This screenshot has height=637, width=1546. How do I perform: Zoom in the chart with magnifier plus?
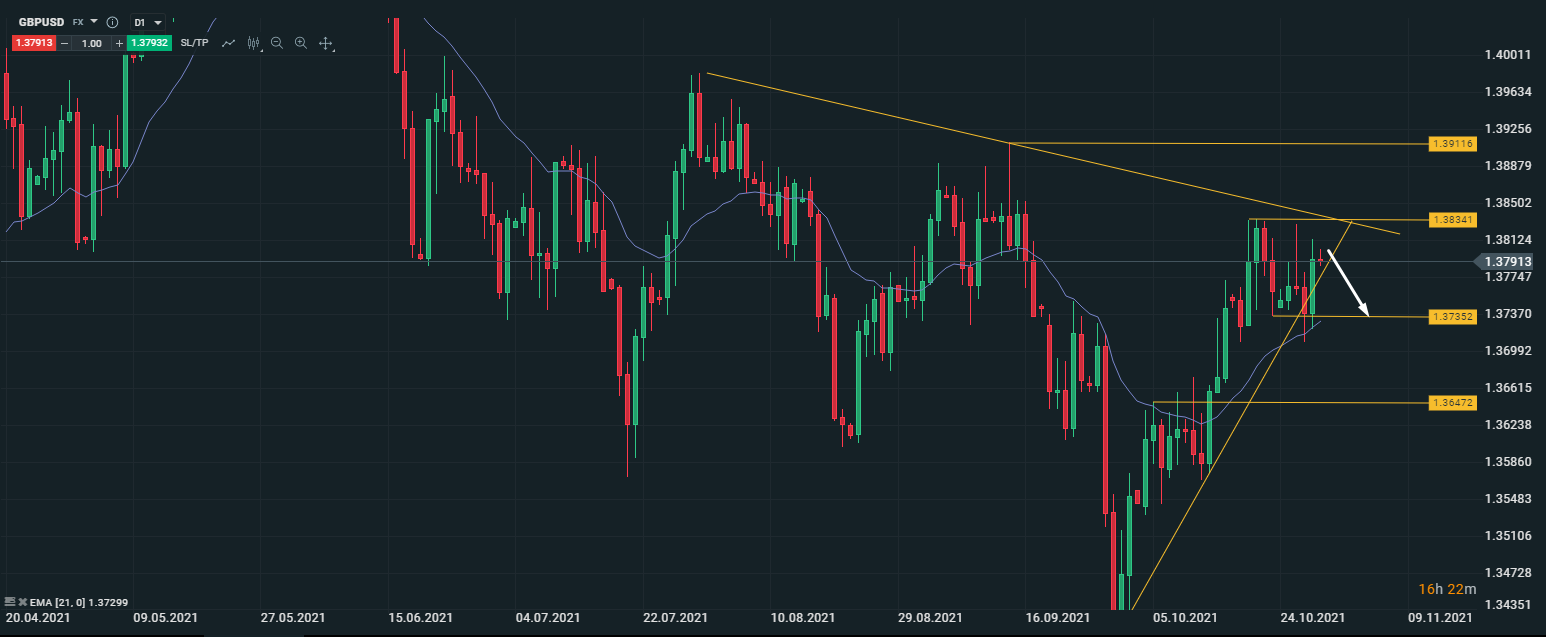coord(301,43)
